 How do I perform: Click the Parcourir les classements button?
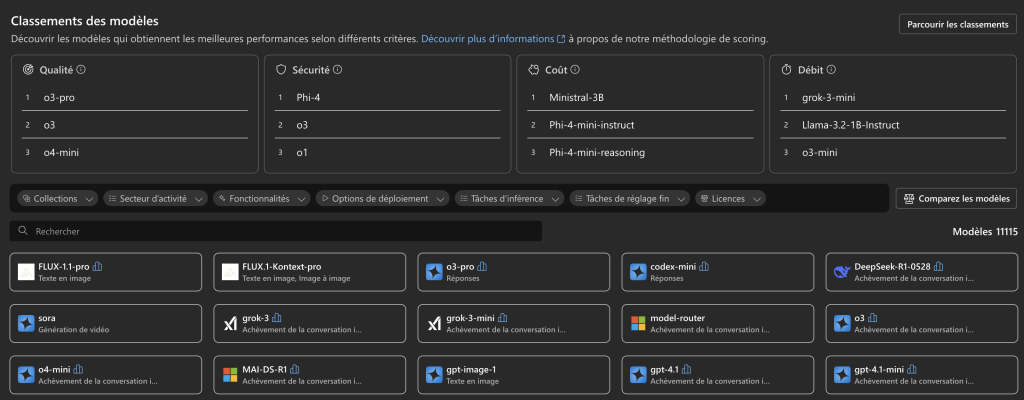pos(957,24)
